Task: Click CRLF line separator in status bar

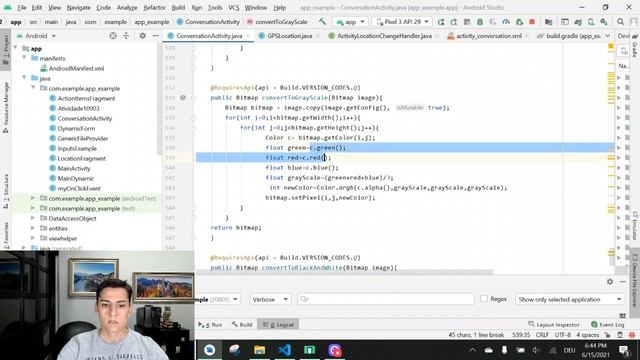Action: tap(542, 335)
